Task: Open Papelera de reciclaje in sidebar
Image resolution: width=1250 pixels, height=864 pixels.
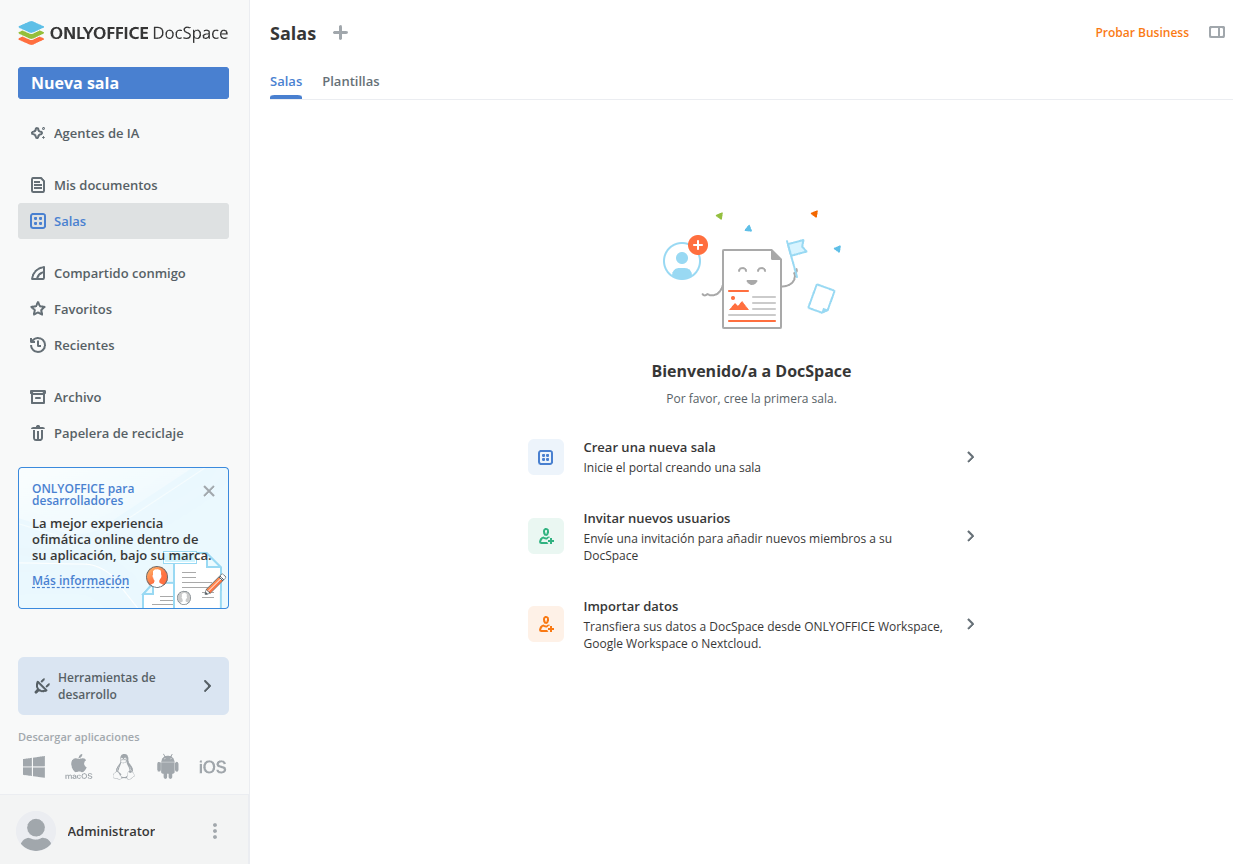Action: (118, 433)
